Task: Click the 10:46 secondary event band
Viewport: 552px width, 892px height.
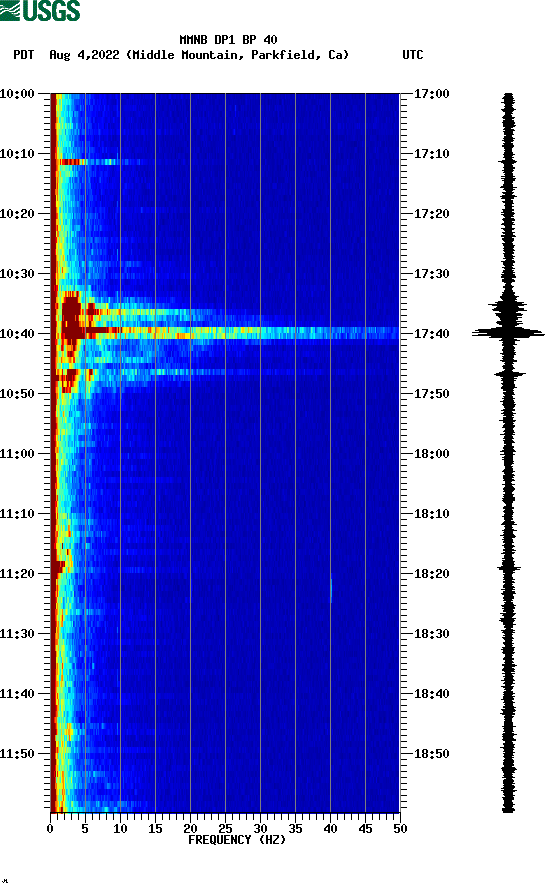Action: point(199,372)
